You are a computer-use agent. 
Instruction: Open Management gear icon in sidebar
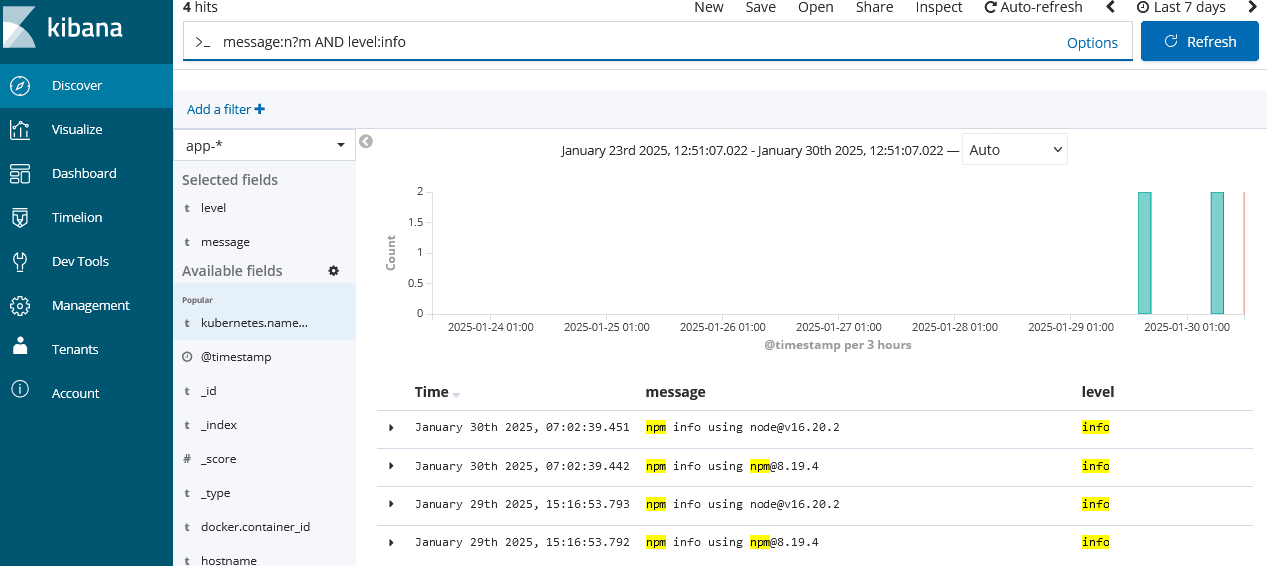point(20,306)
